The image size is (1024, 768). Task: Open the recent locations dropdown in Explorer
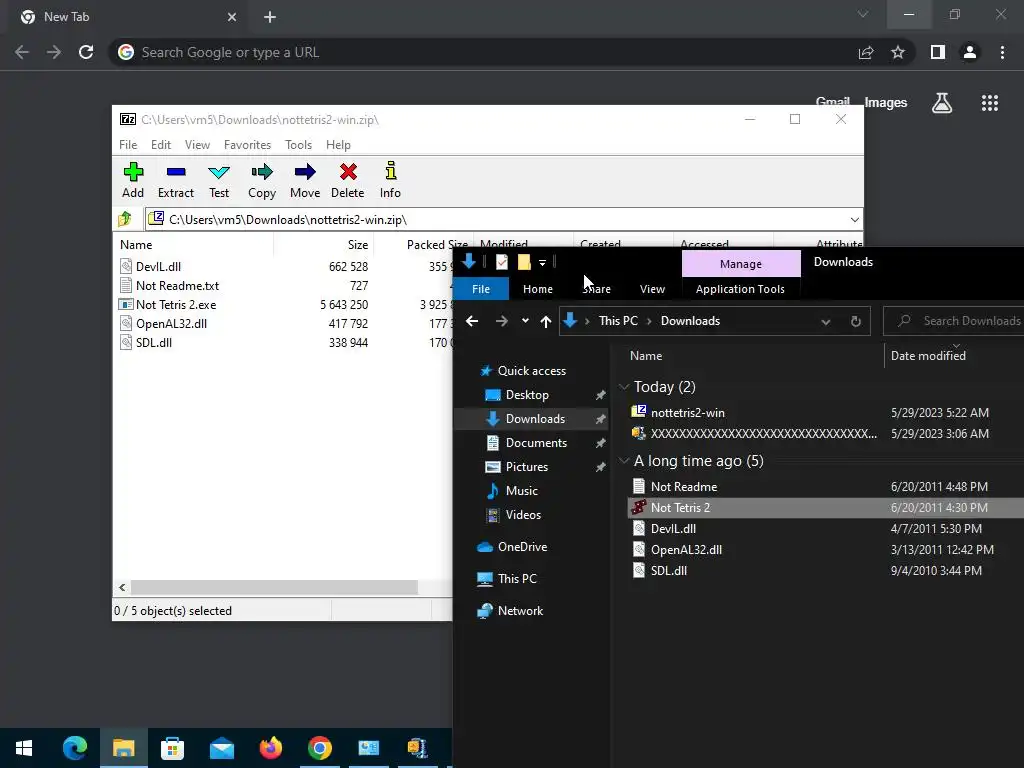coord(525,321)
